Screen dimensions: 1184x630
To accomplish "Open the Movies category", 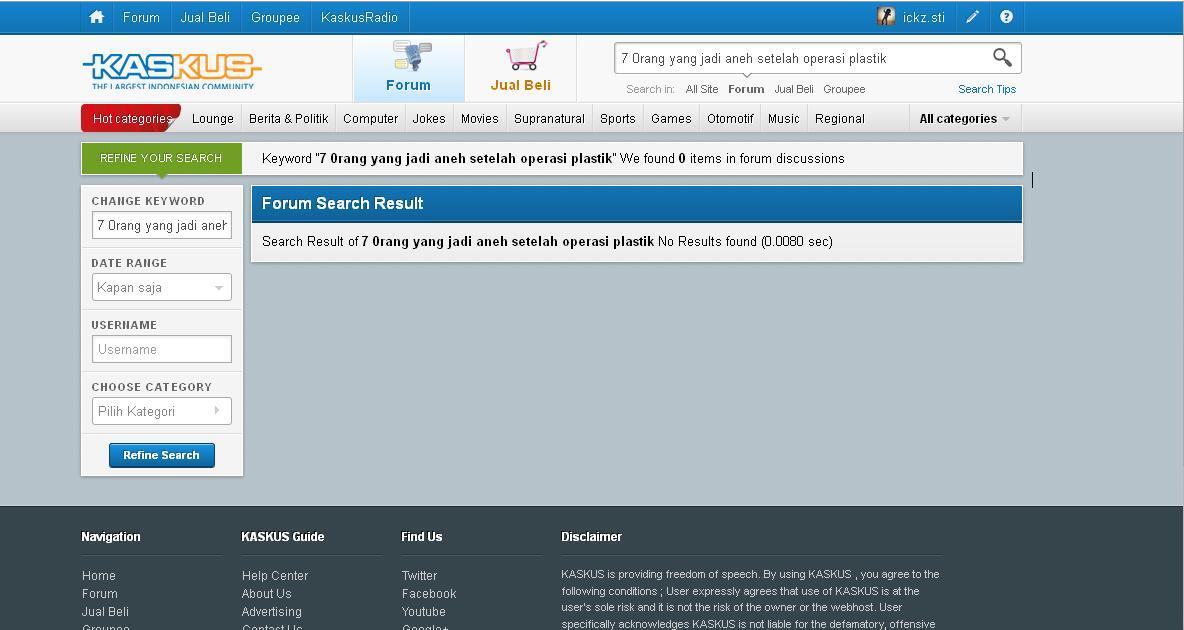I will click(x=479, y=119).
